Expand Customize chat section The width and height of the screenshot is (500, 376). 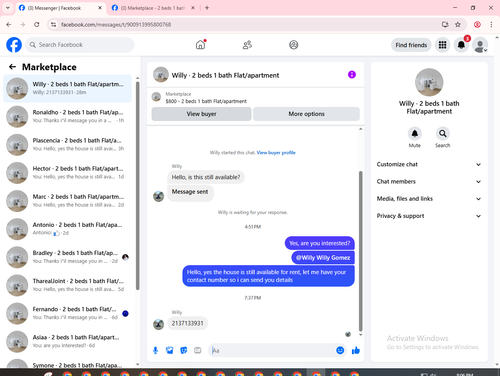(x=429, y=164)
